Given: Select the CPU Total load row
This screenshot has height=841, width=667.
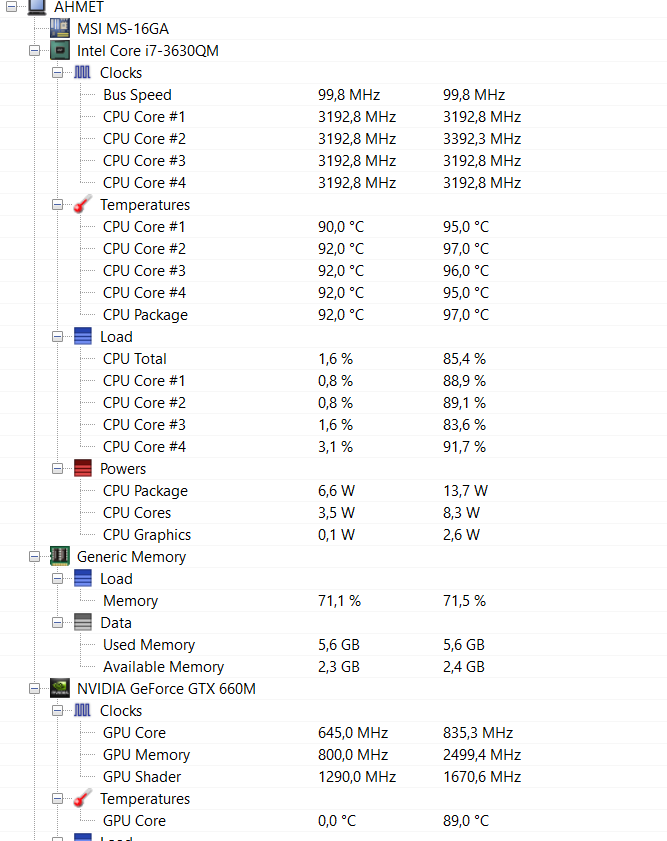Looking at the screenshot, I should pos(135,358).
